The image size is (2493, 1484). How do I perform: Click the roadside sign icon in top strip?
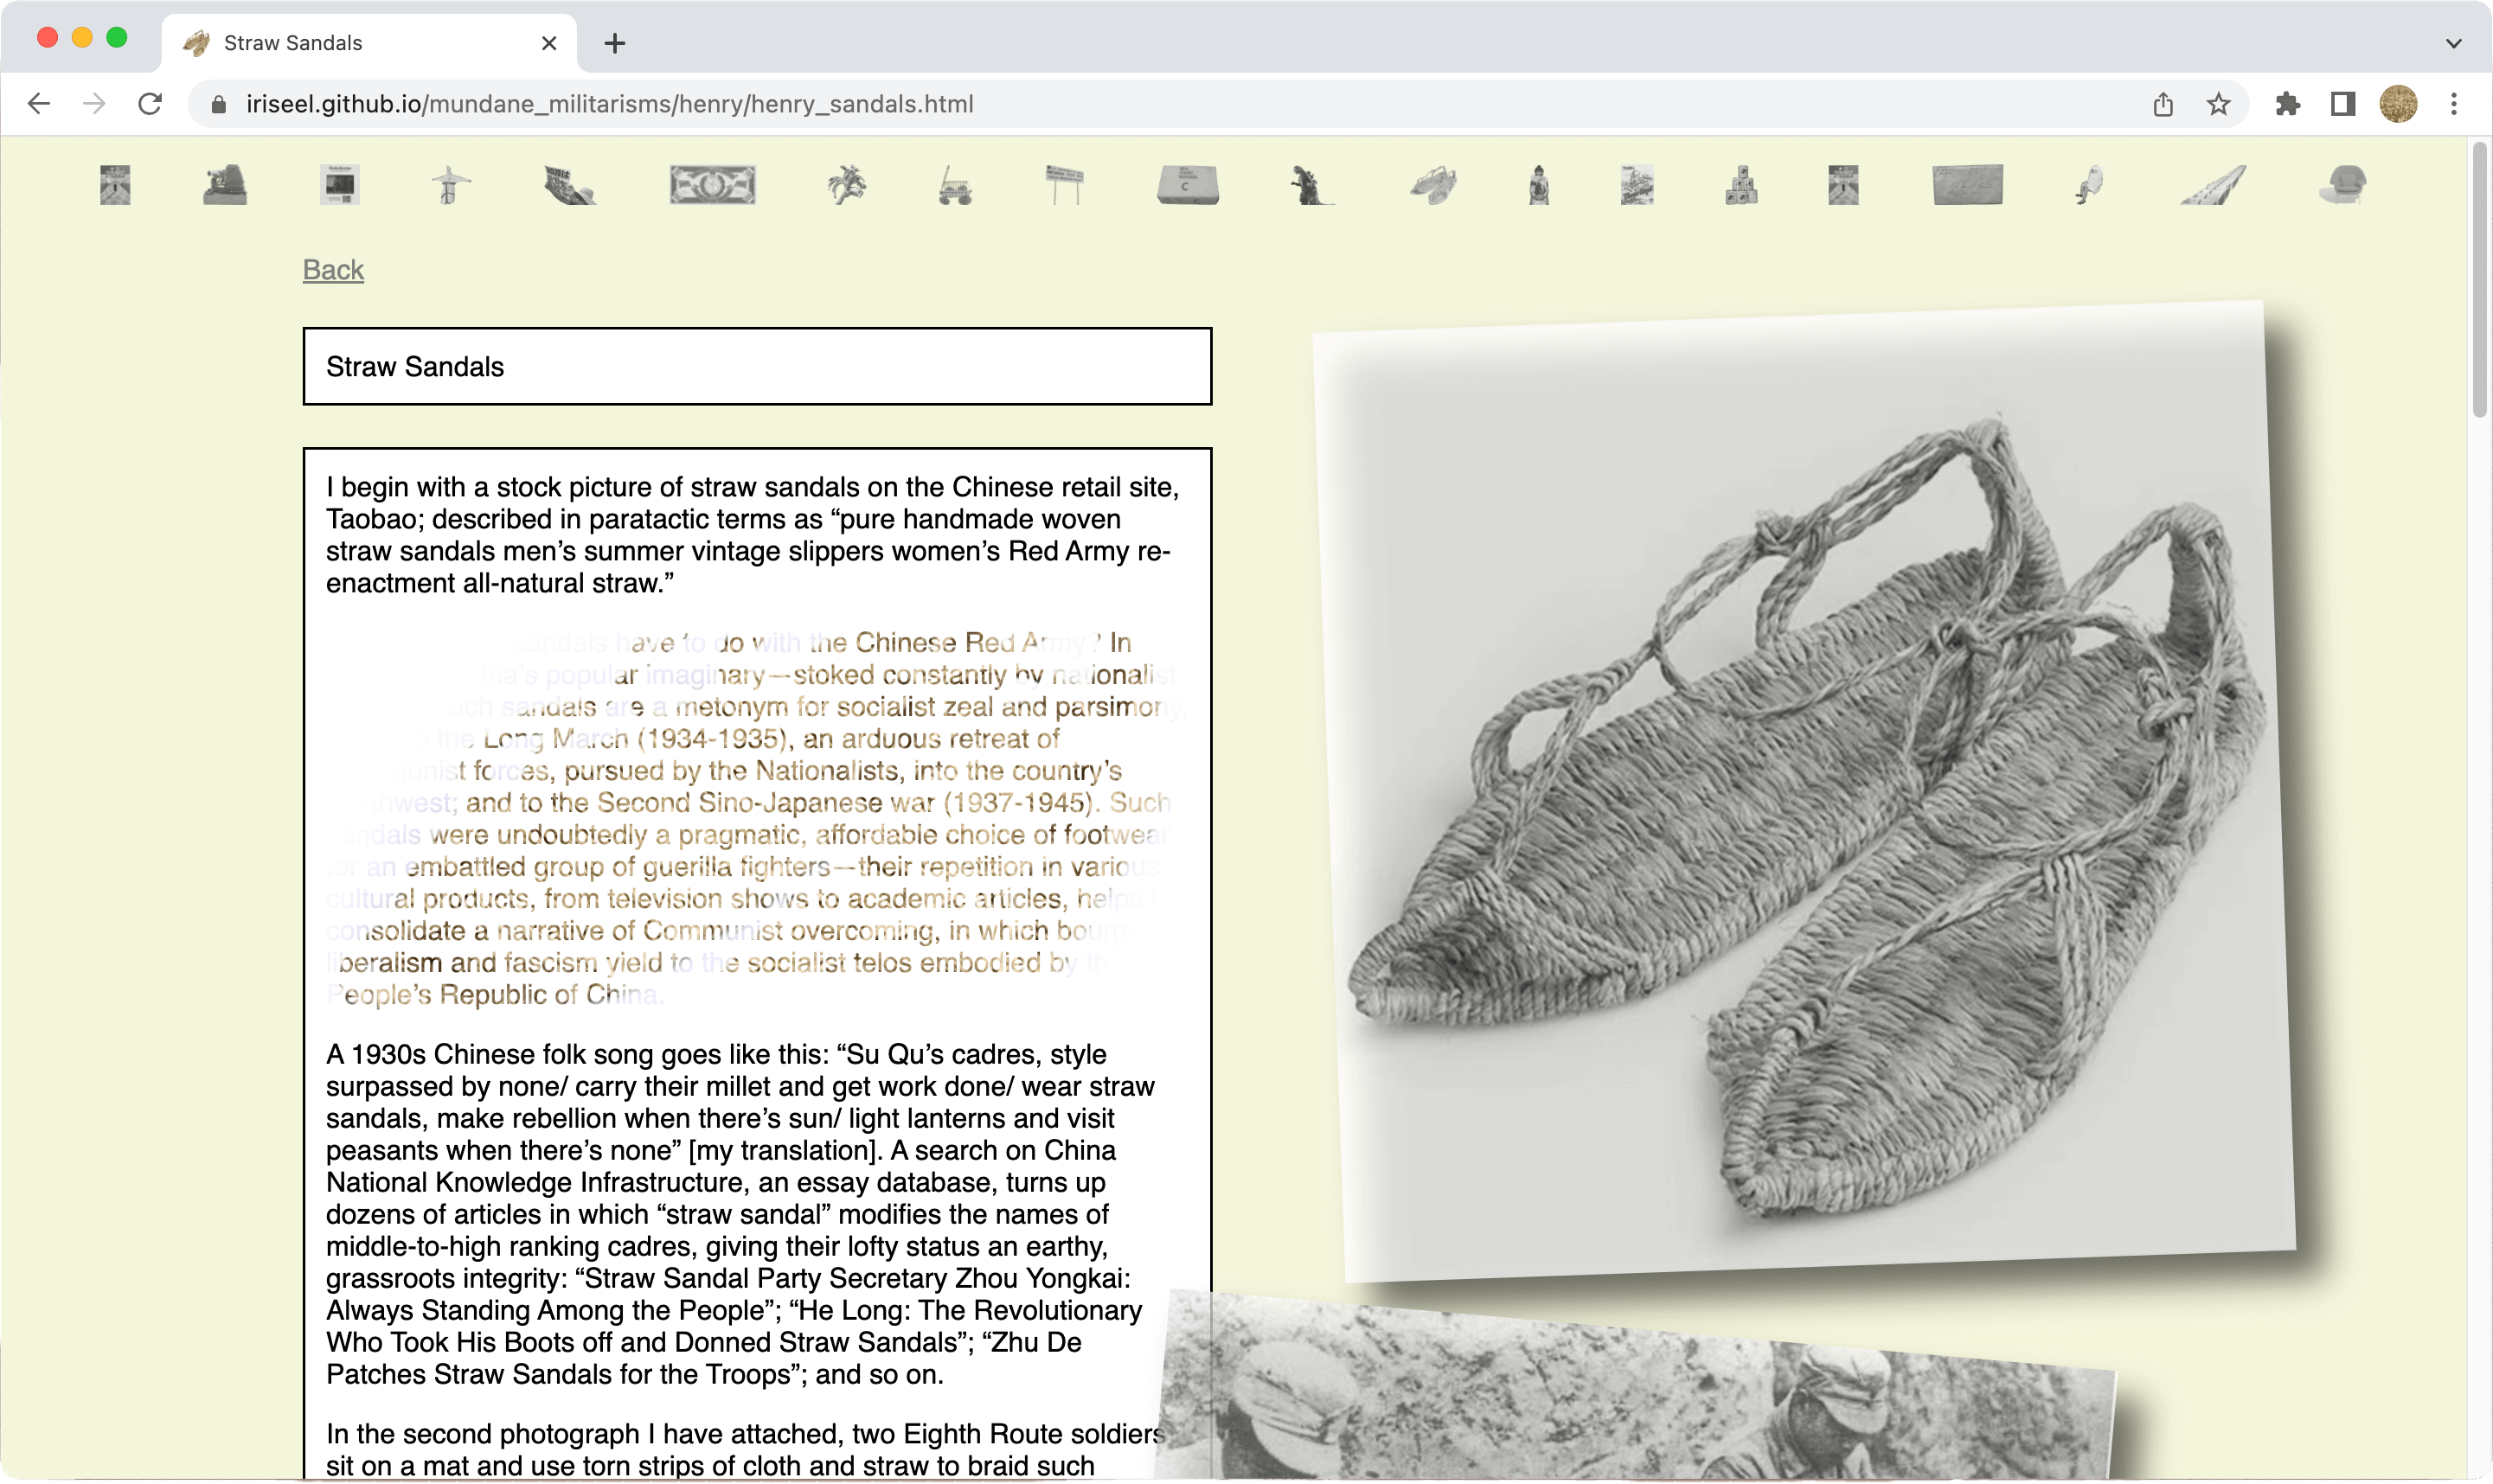coord(1064,186)
